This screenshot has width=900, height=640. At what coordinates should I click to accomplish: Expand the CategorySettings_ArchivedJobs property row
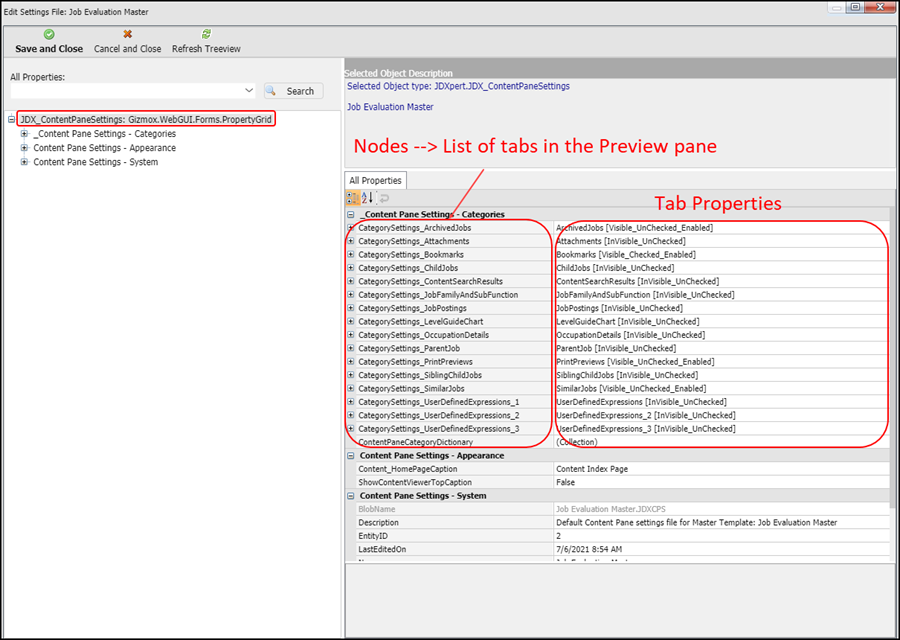pyautogui.click(x=351, y=228)
